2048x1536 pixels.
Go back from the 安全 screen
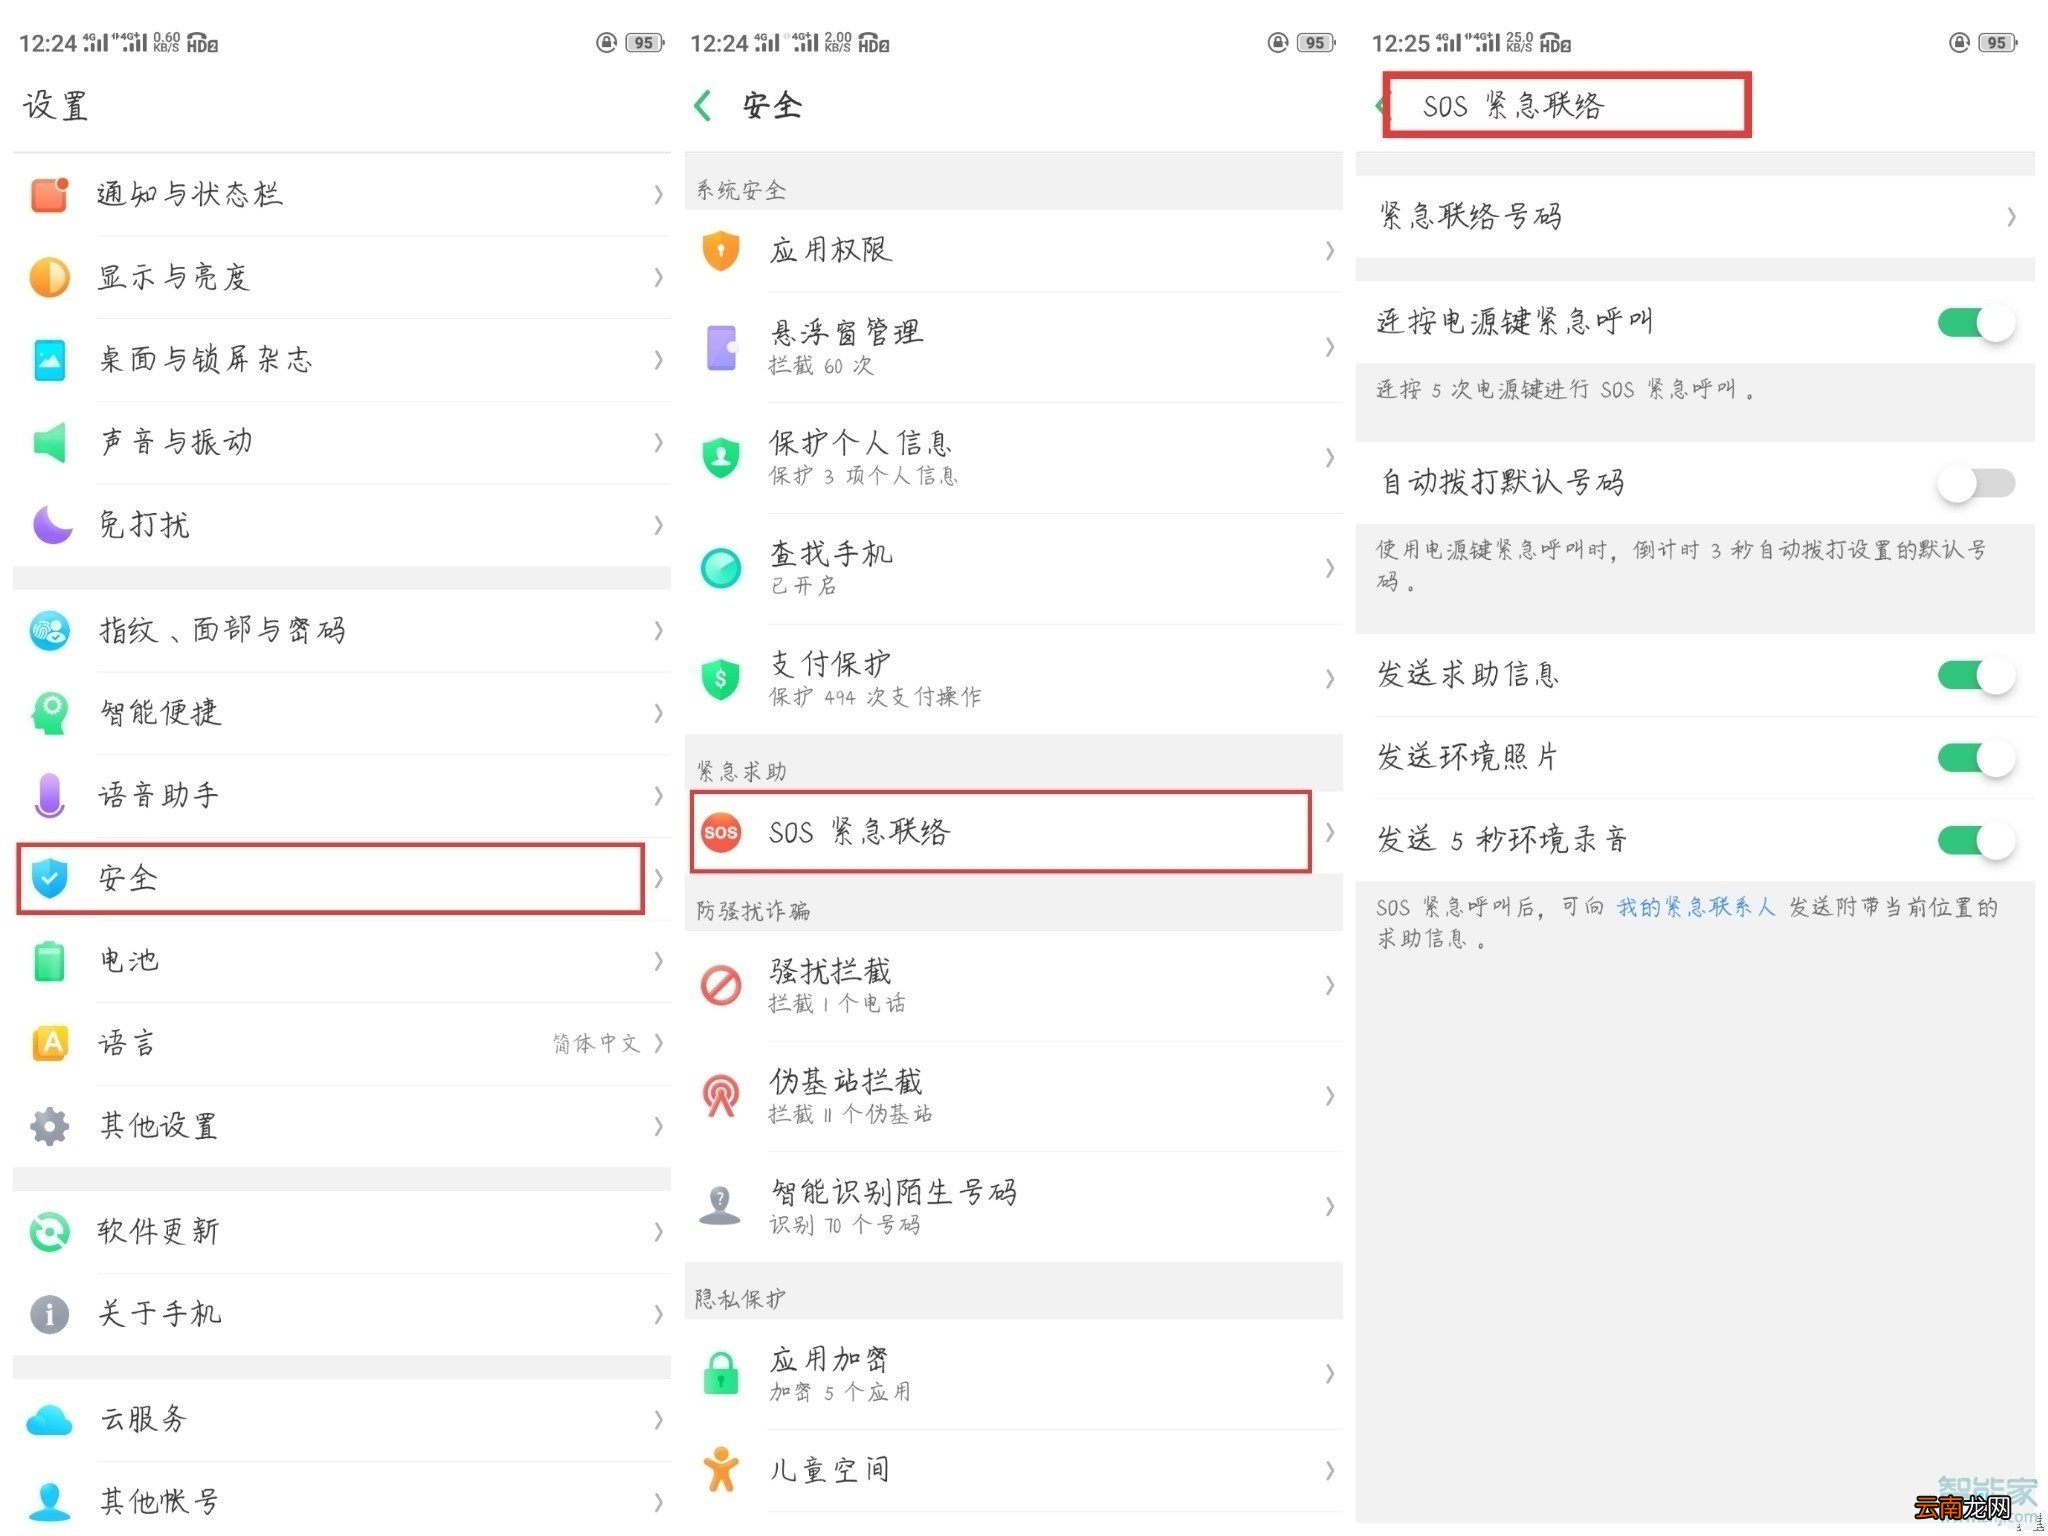[703, 106]
